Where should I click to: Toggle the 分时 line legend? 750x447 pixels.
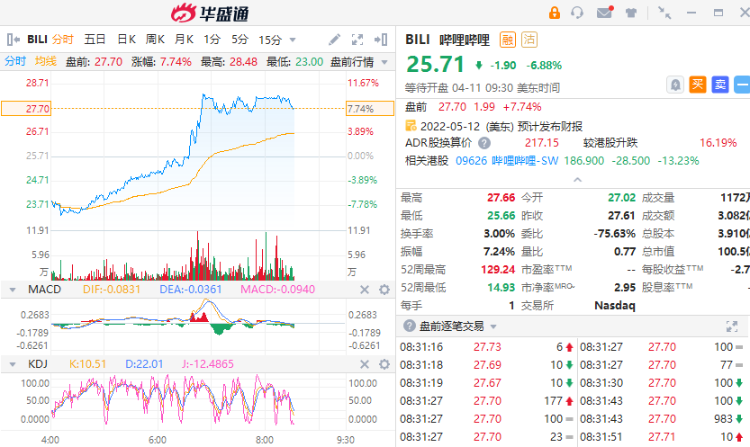point(15,62)
